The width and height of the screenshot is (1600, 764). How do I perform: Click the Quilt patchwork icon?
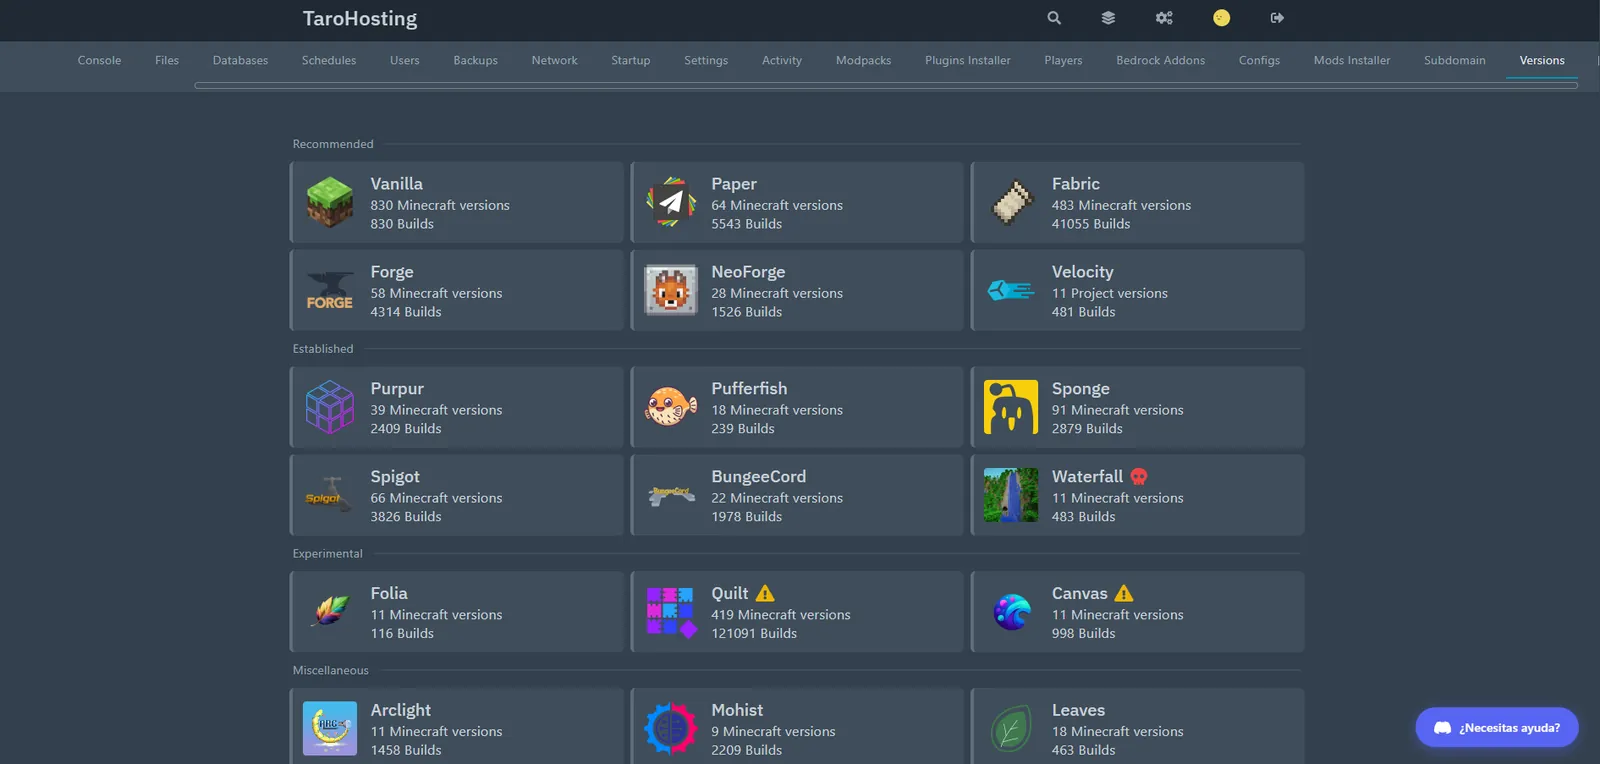pyautogui.click(x=671, y=612)
